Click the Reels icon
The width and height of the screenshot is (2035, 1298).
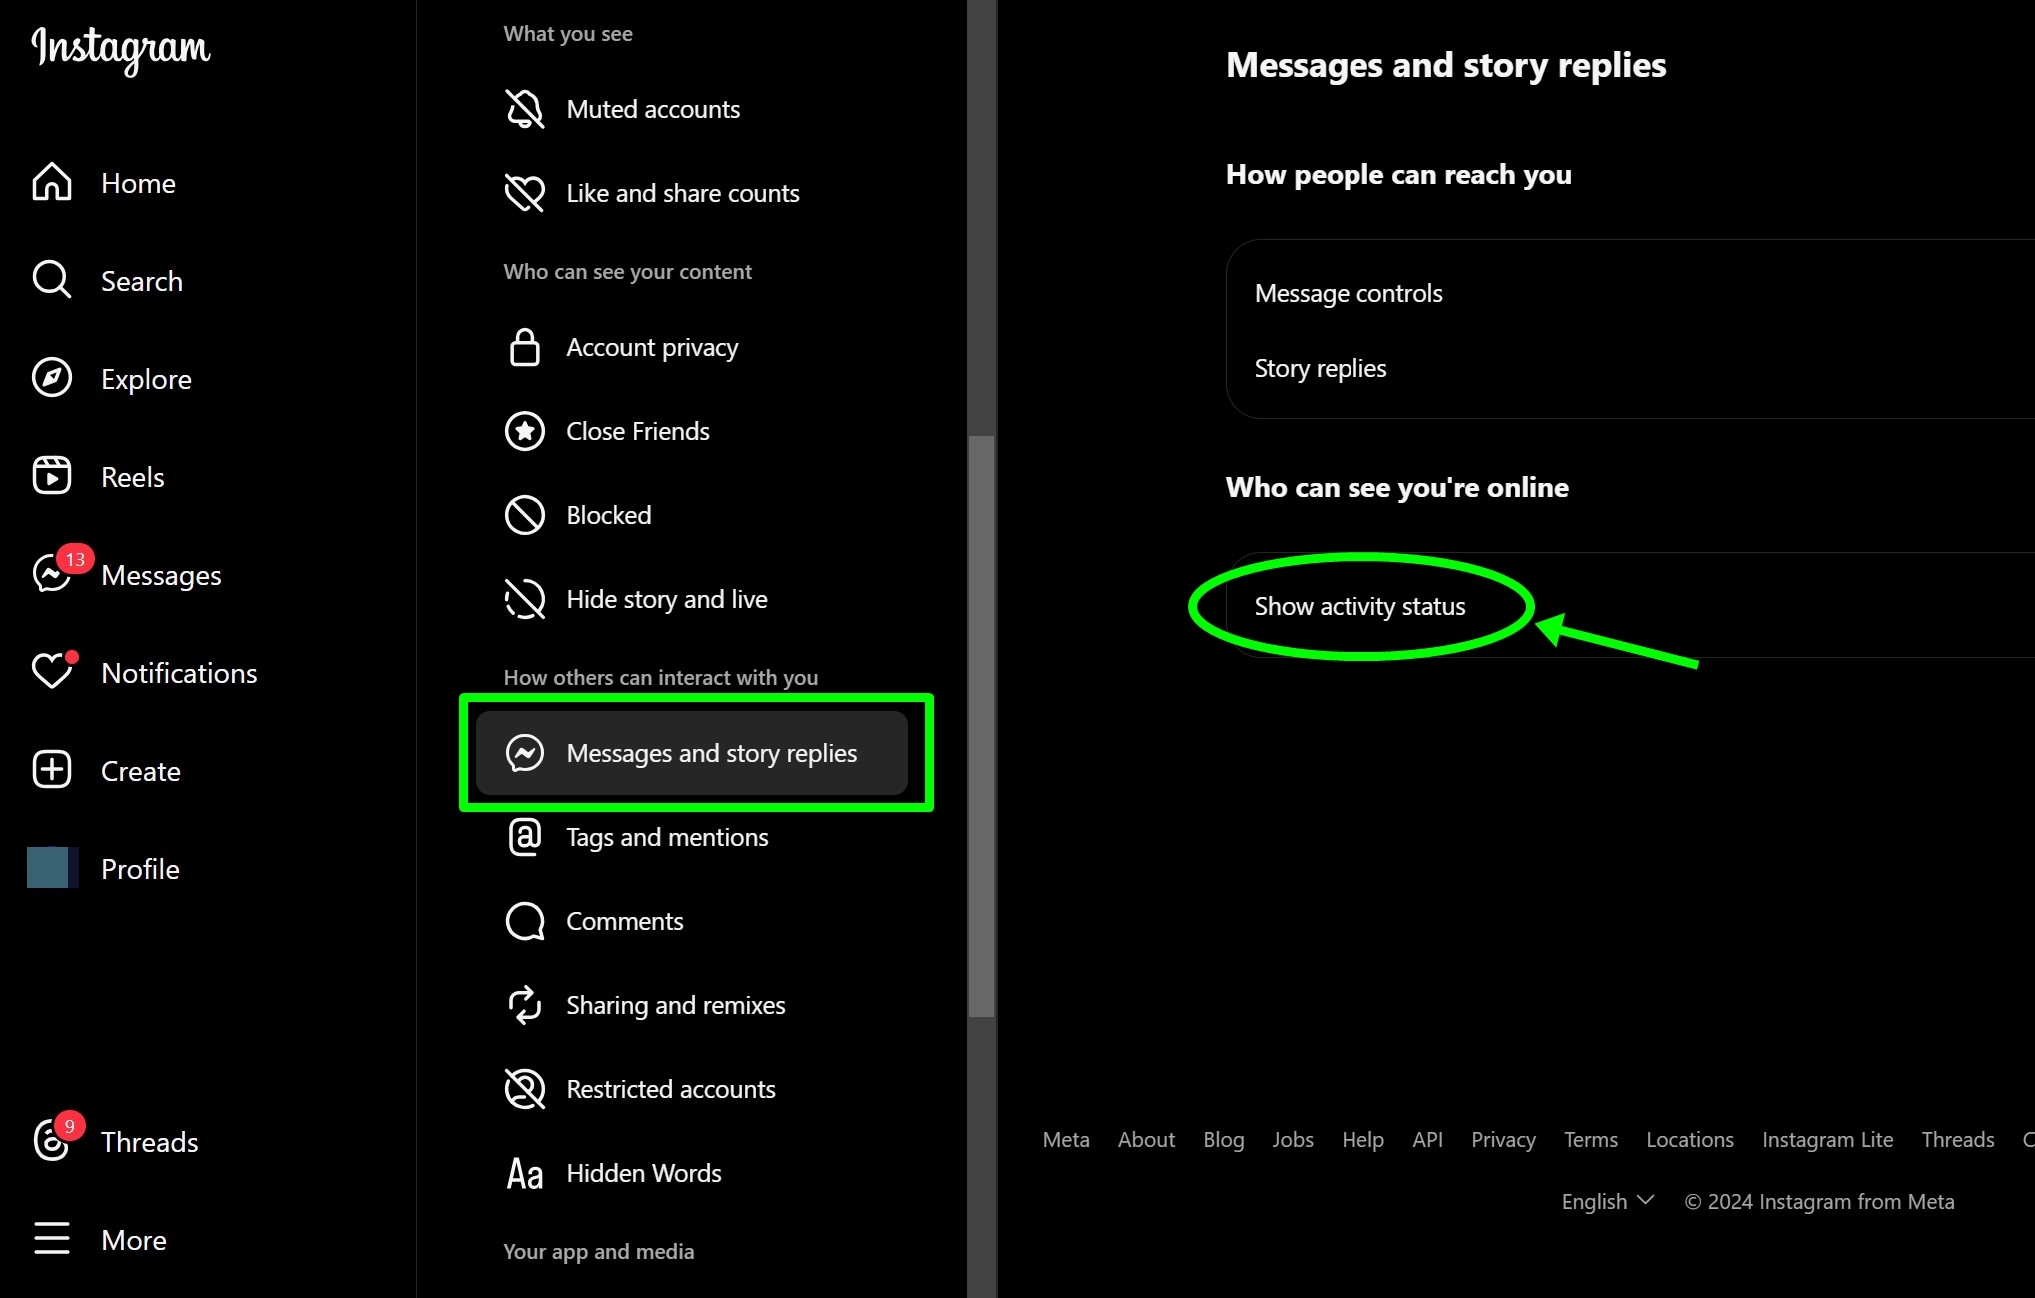(x=52, y=476)
